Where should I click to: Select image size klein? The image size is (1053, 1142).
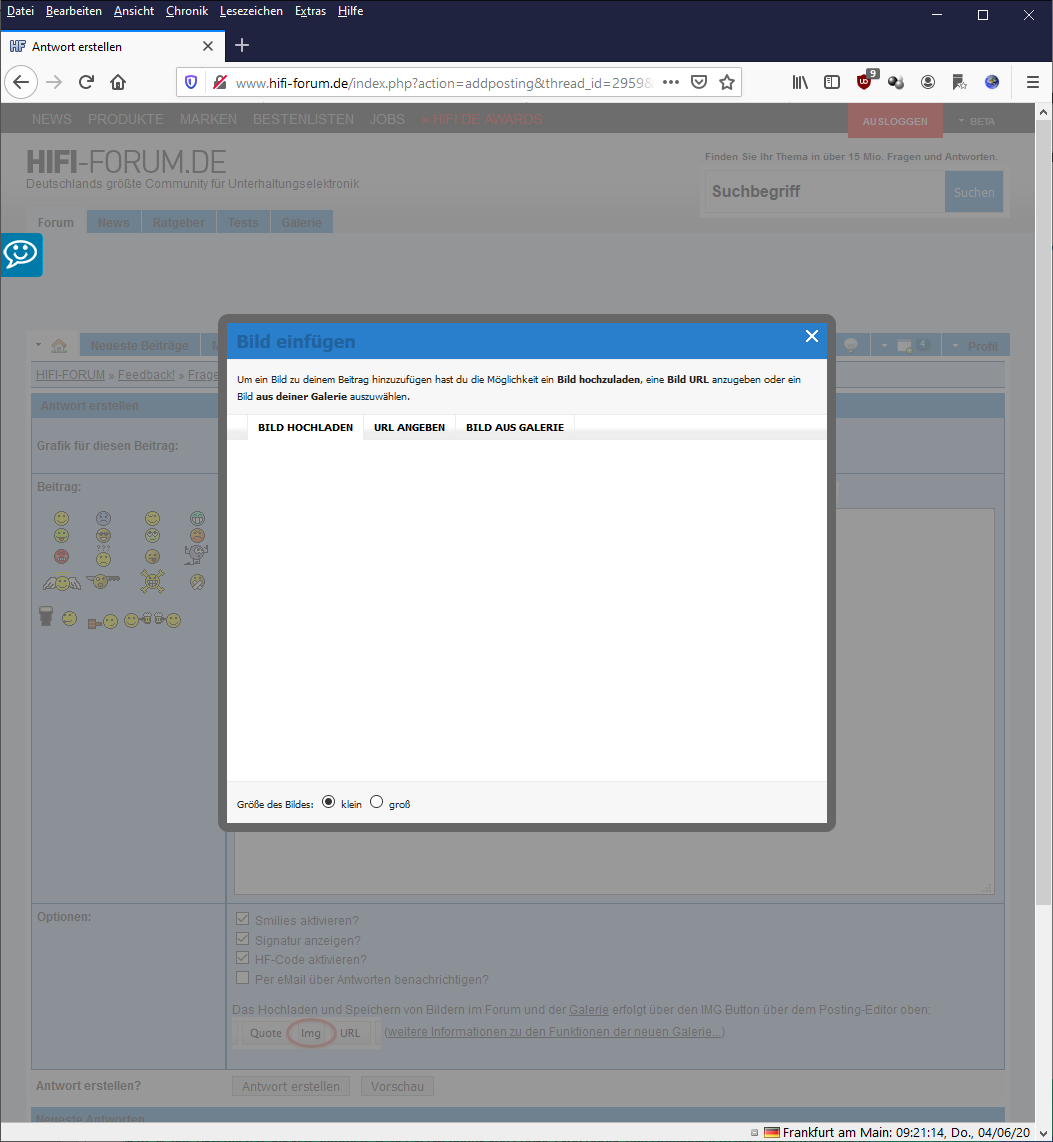click(x=328, y=802)
